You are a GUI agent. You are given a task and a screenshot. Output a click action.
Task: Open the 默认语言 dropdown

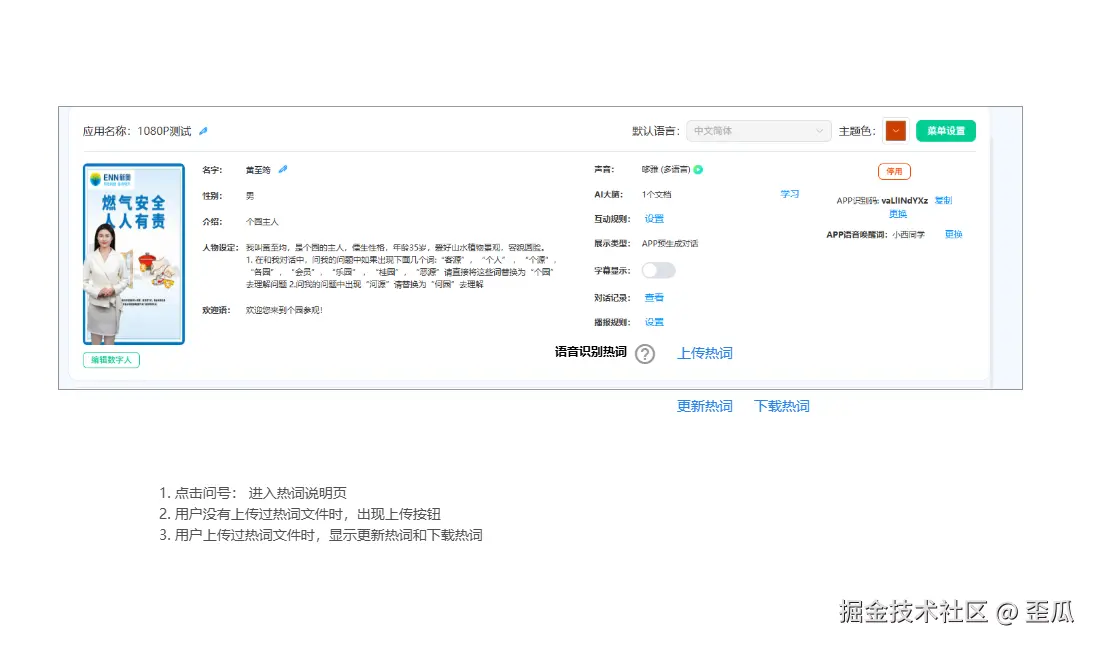[757, 131]
